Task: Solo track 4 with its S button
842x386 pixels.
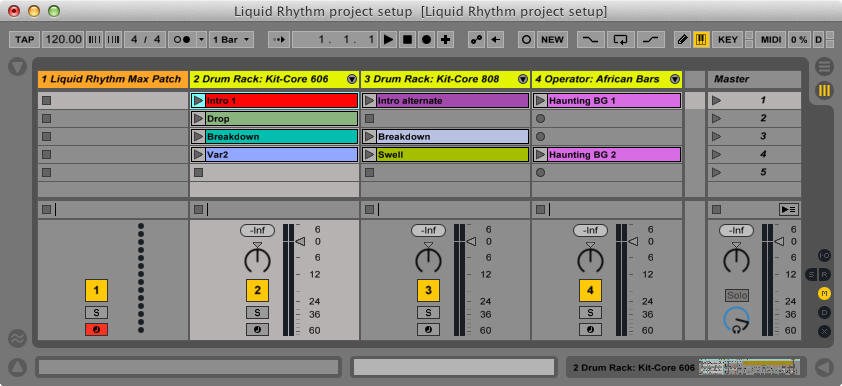Action: click(x=590, y=312)
